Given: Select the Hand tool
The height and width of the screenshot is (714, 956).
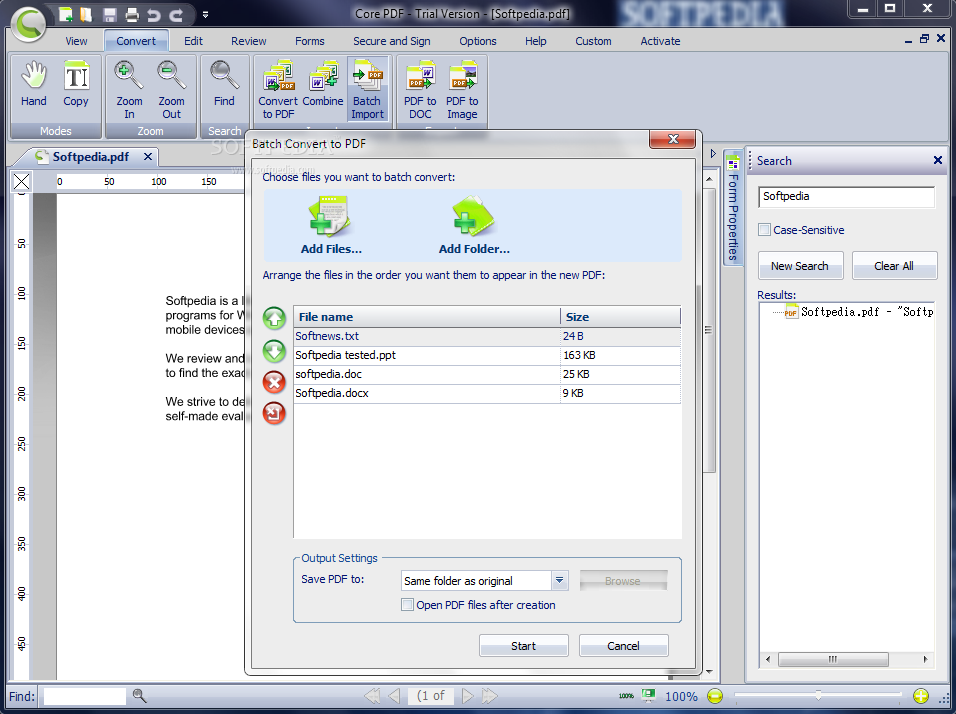Looking at the screenshot, I should (x=34, y=84).
